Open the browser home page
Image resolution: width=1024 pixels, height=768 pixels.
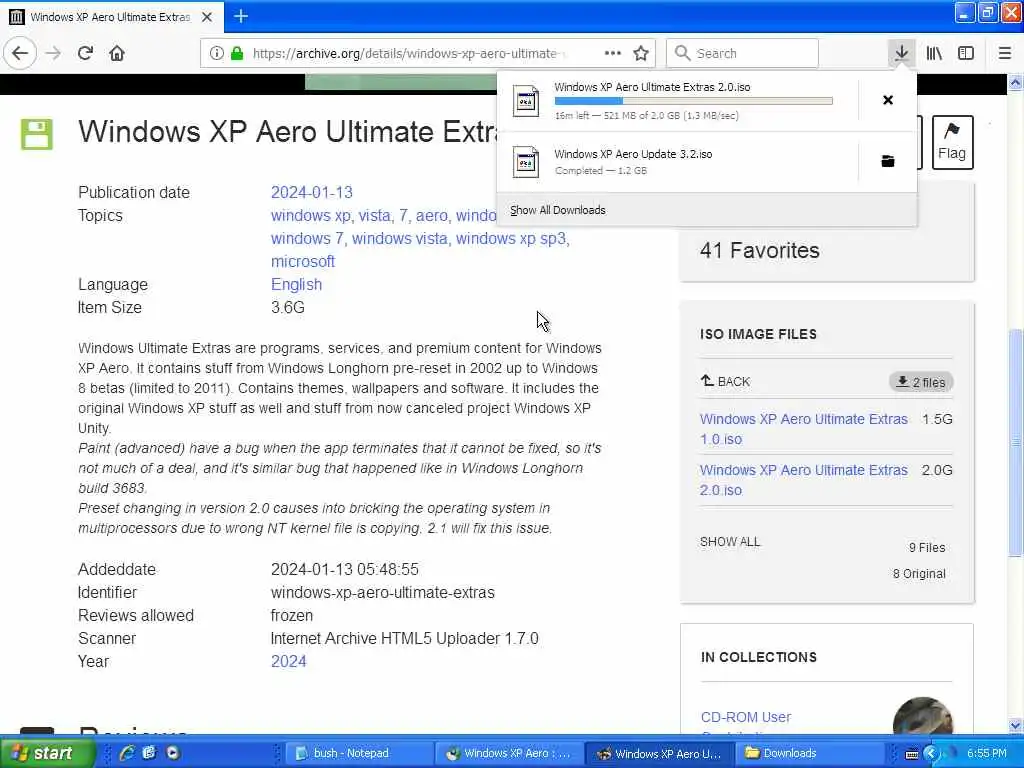click(x=117, y=54)
